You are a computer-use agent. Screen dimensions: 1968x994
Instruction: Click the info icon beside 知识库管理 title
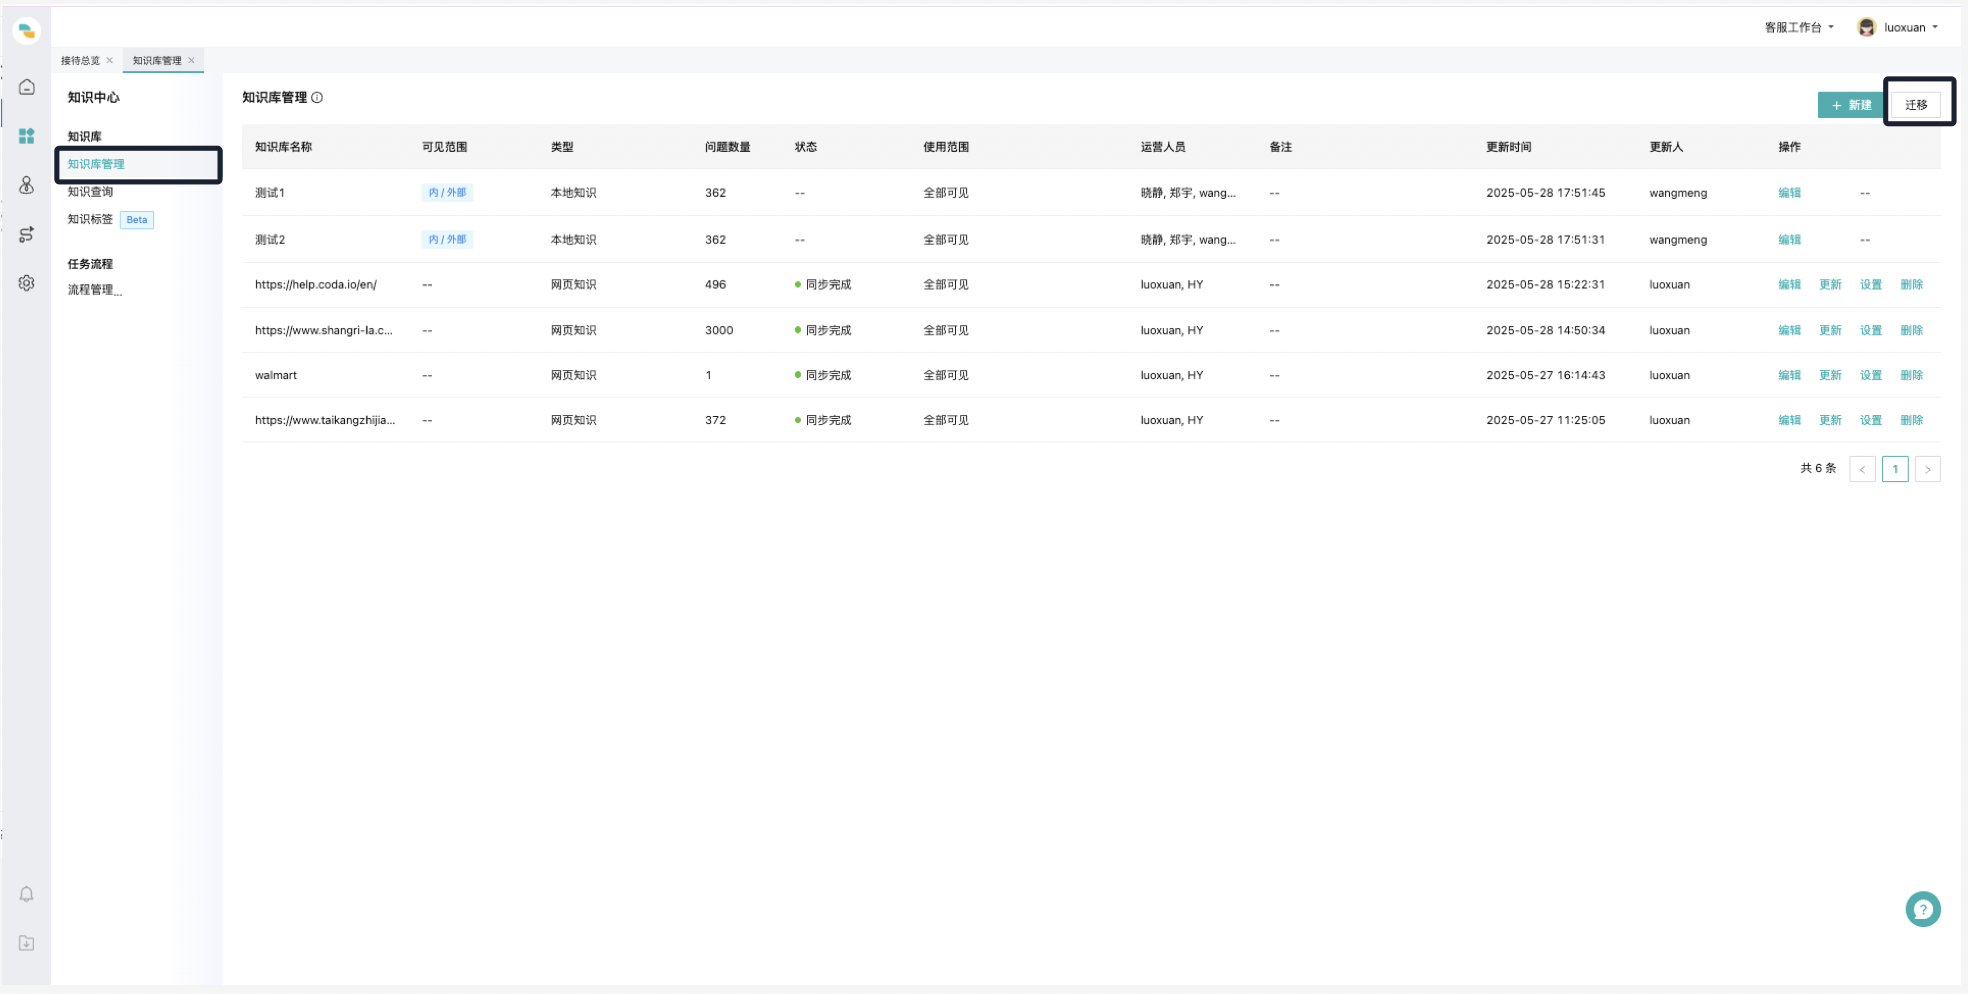click(317, 98)
